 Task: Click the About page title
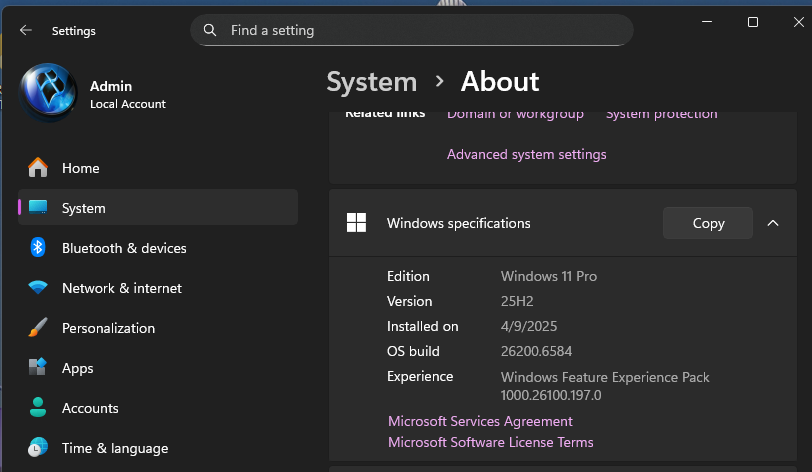click(x=500, y=81)
